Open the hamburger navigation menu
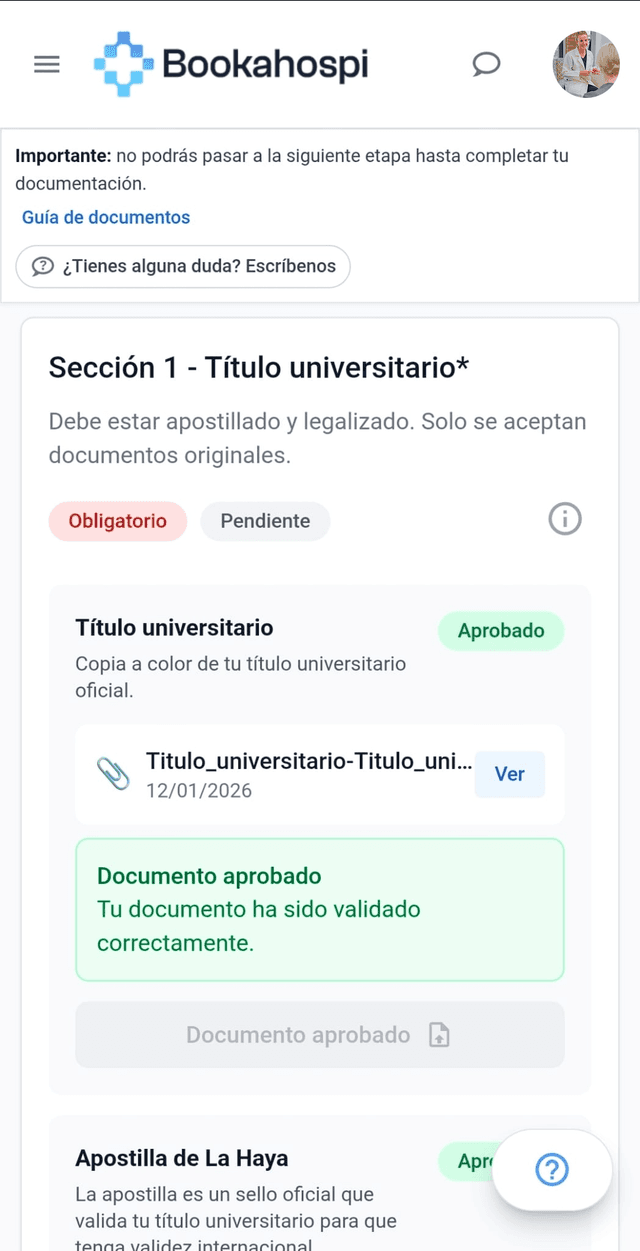This screenshot has width=640, height=1251. (x=46, y=63)
